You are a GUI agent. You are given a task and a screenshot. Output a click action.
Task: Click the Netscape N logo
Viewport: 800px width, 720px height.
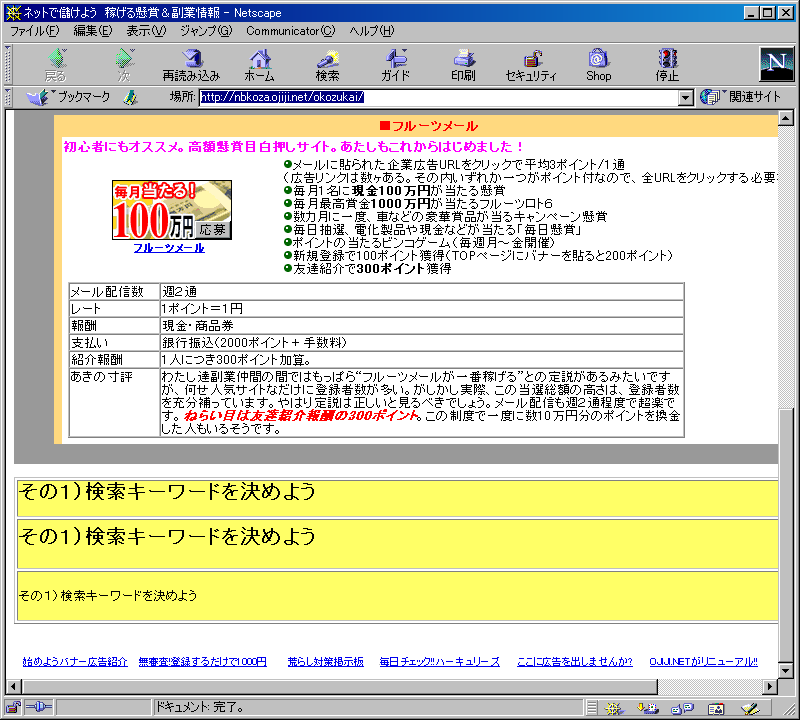click(x=777, y=64)
